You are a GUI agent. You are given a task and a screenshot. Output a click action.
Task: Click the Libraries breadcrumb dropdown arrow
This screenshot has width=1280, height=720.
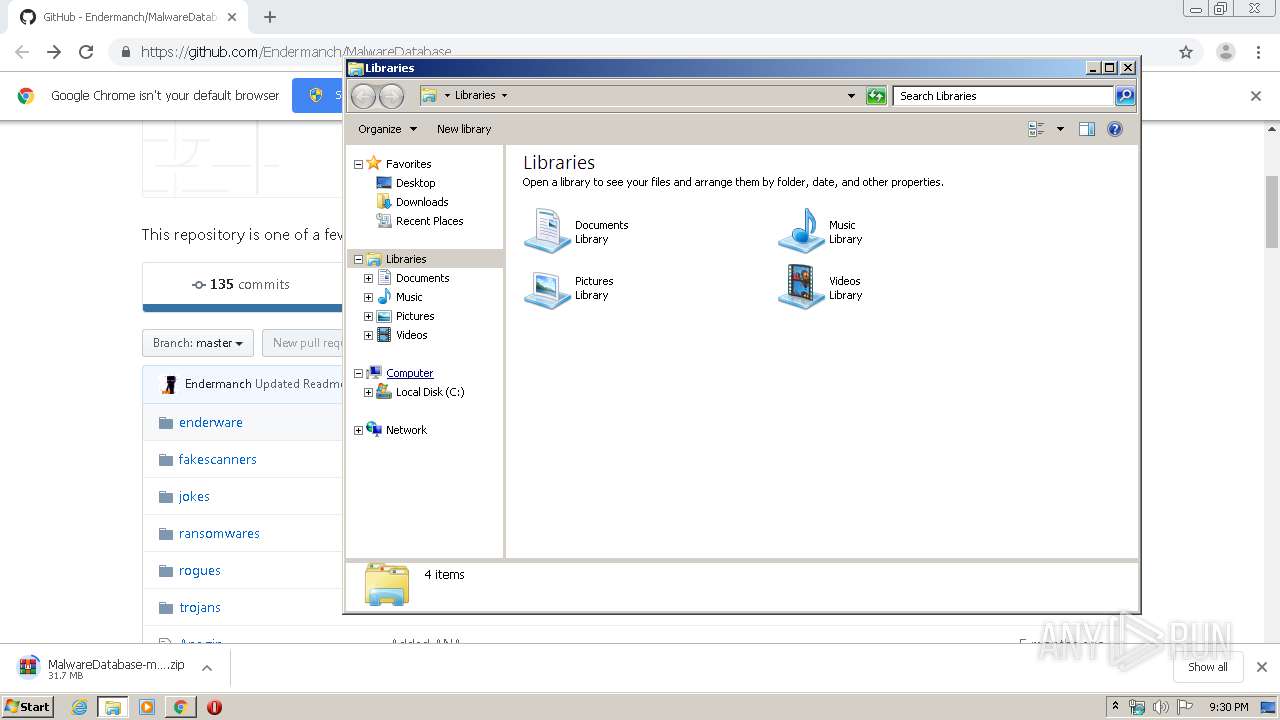pyautogui.click(x=504, y=96)
